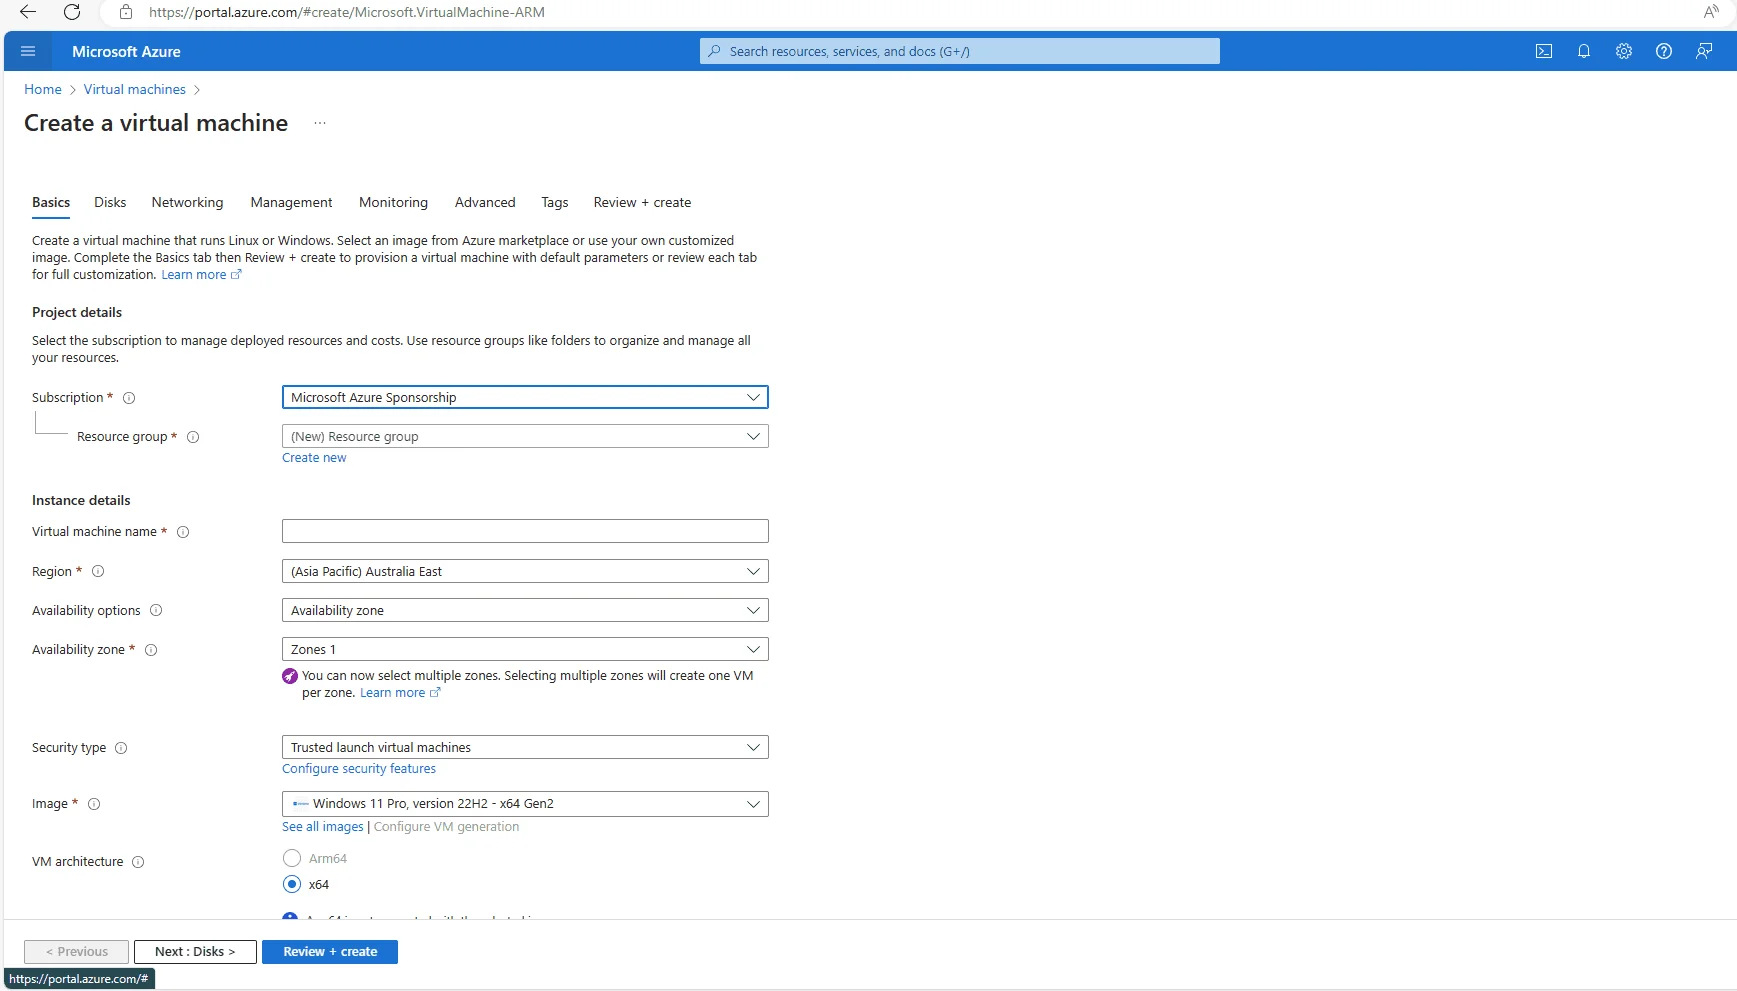Focus the Virtual machine name field
This screenshot has height=991, width=1737.
(x=525, y=531)
